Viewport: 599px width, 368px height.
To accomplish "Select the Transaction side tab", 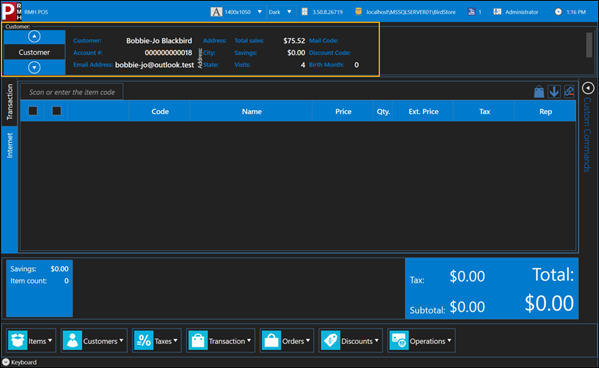I will coord(10,102).
